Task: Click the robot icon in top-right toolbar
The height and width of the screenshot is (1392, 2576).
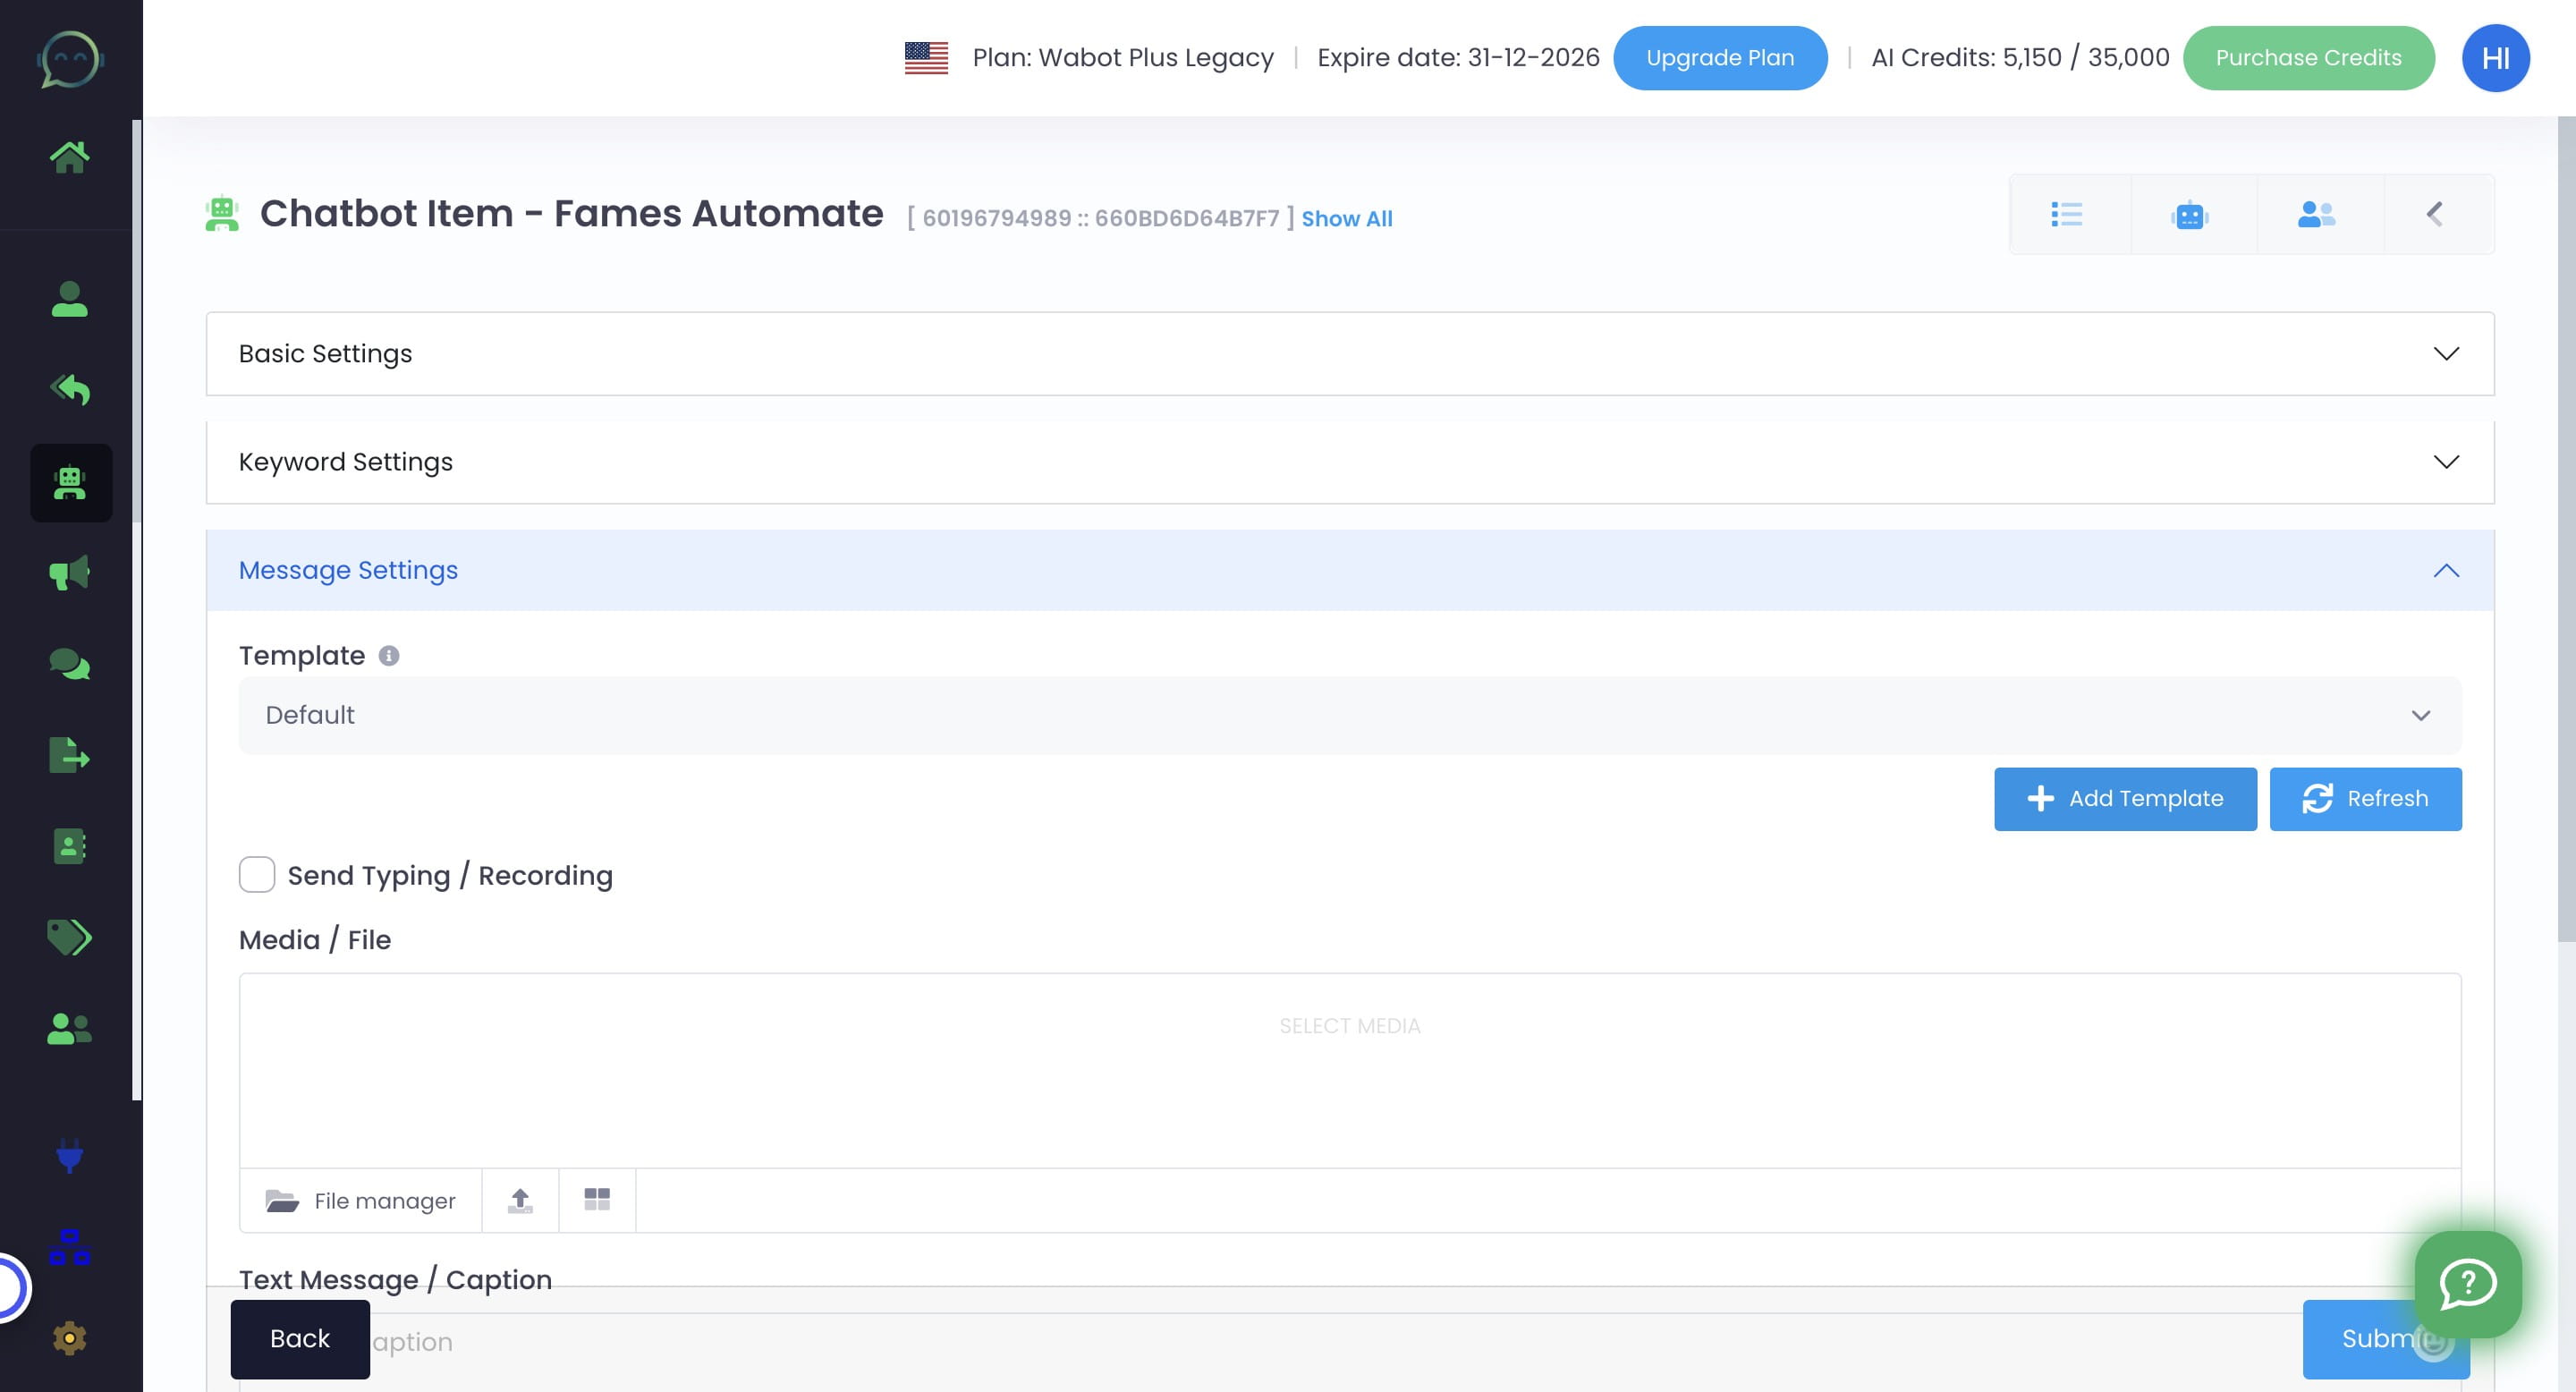Action: (x=2189, y=215)
